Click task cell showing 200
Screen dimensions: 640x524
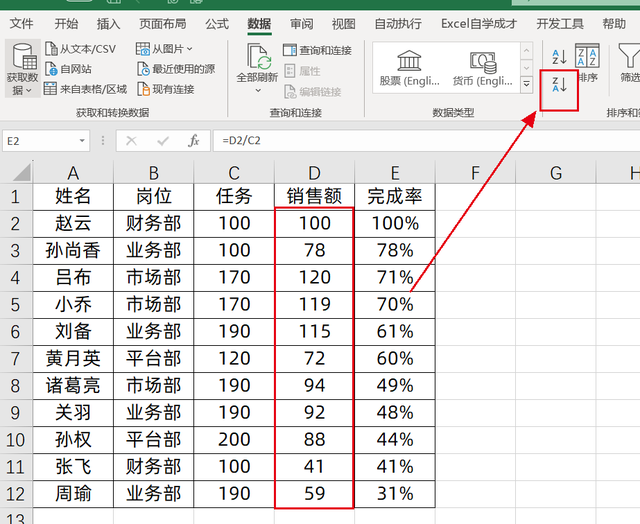pyautogui.click(x=234, y=440)
